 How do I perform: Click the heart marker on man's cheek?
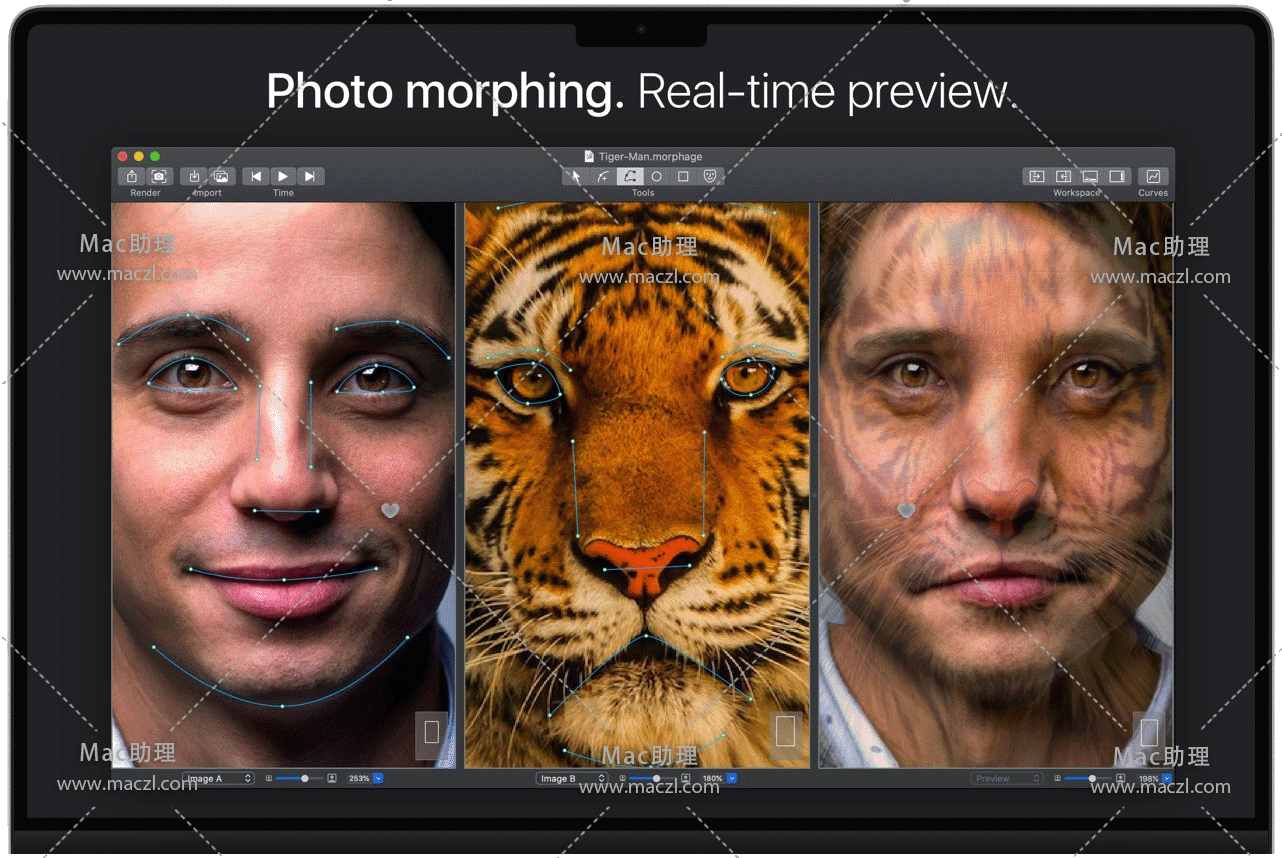tap(390, 511)
